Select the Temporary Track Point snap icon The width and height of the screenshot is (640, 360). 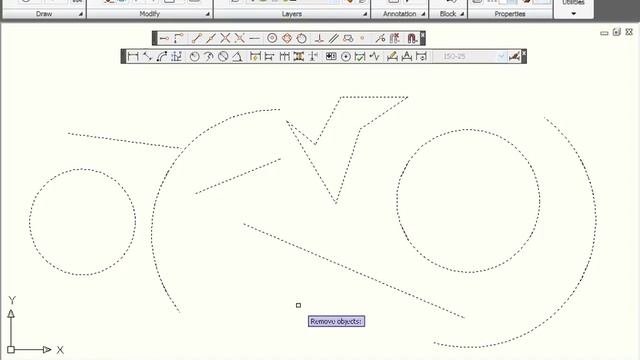[x=164, y=38]
